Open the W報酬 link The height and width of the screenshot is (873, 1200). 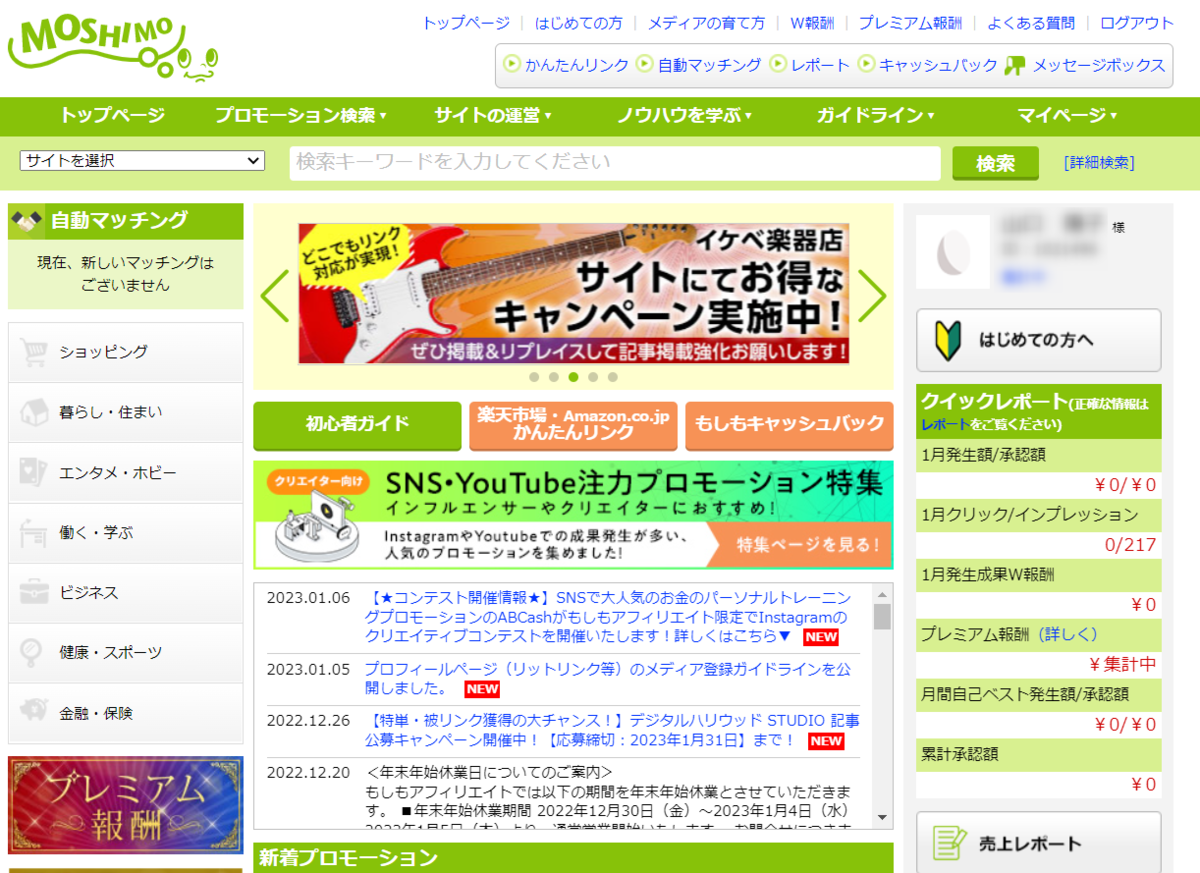812,23
